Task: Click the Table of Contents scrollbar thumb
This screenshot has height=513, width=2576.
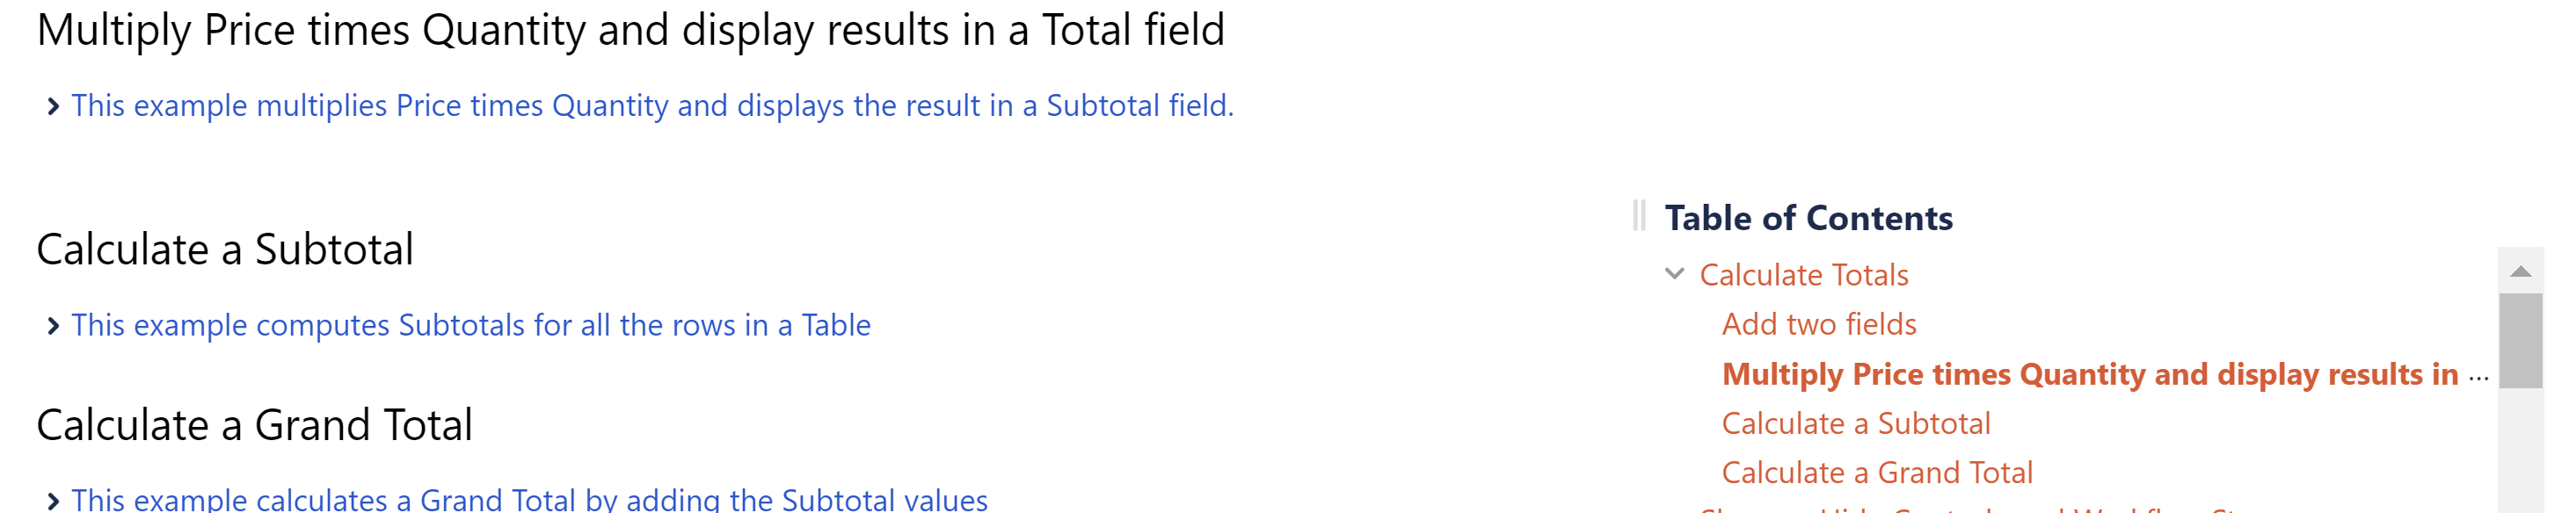Action: (x=2520, y=340)
